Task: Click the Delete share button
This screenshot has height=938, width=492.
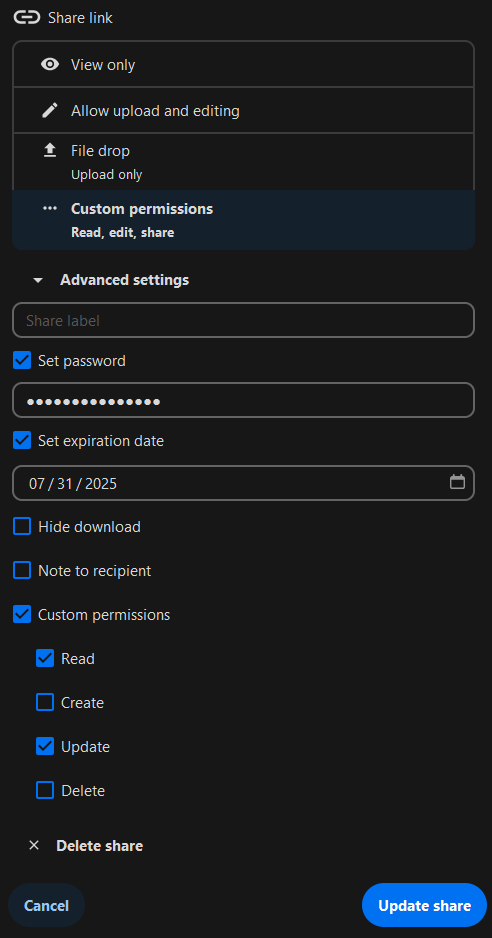Action: 86,845
